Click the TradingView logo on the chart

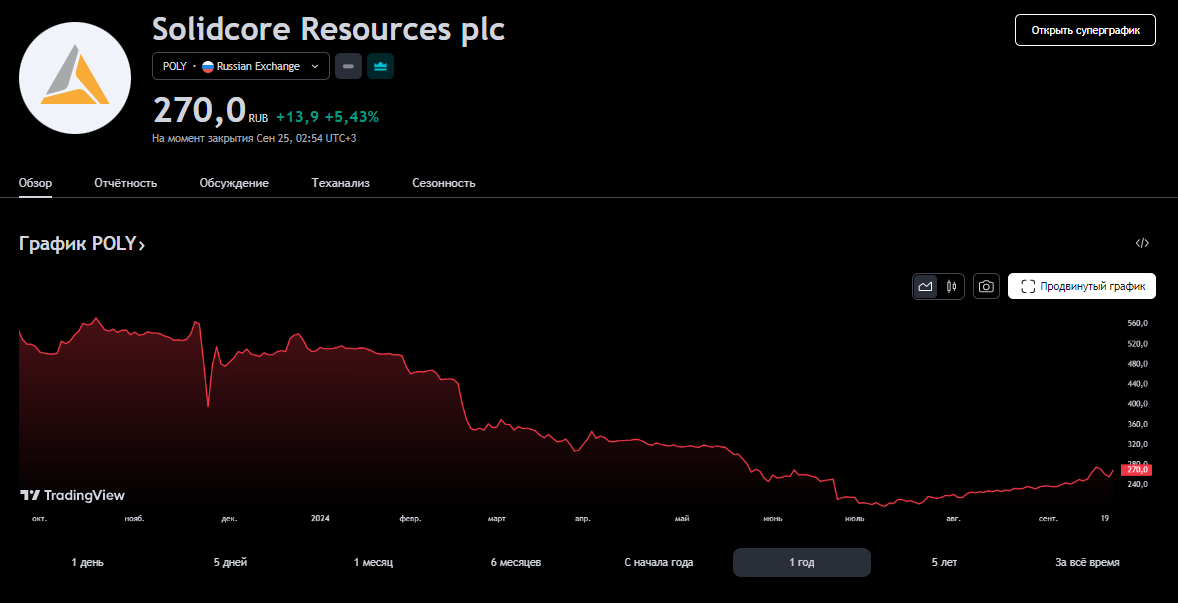(x=72, y=495)
